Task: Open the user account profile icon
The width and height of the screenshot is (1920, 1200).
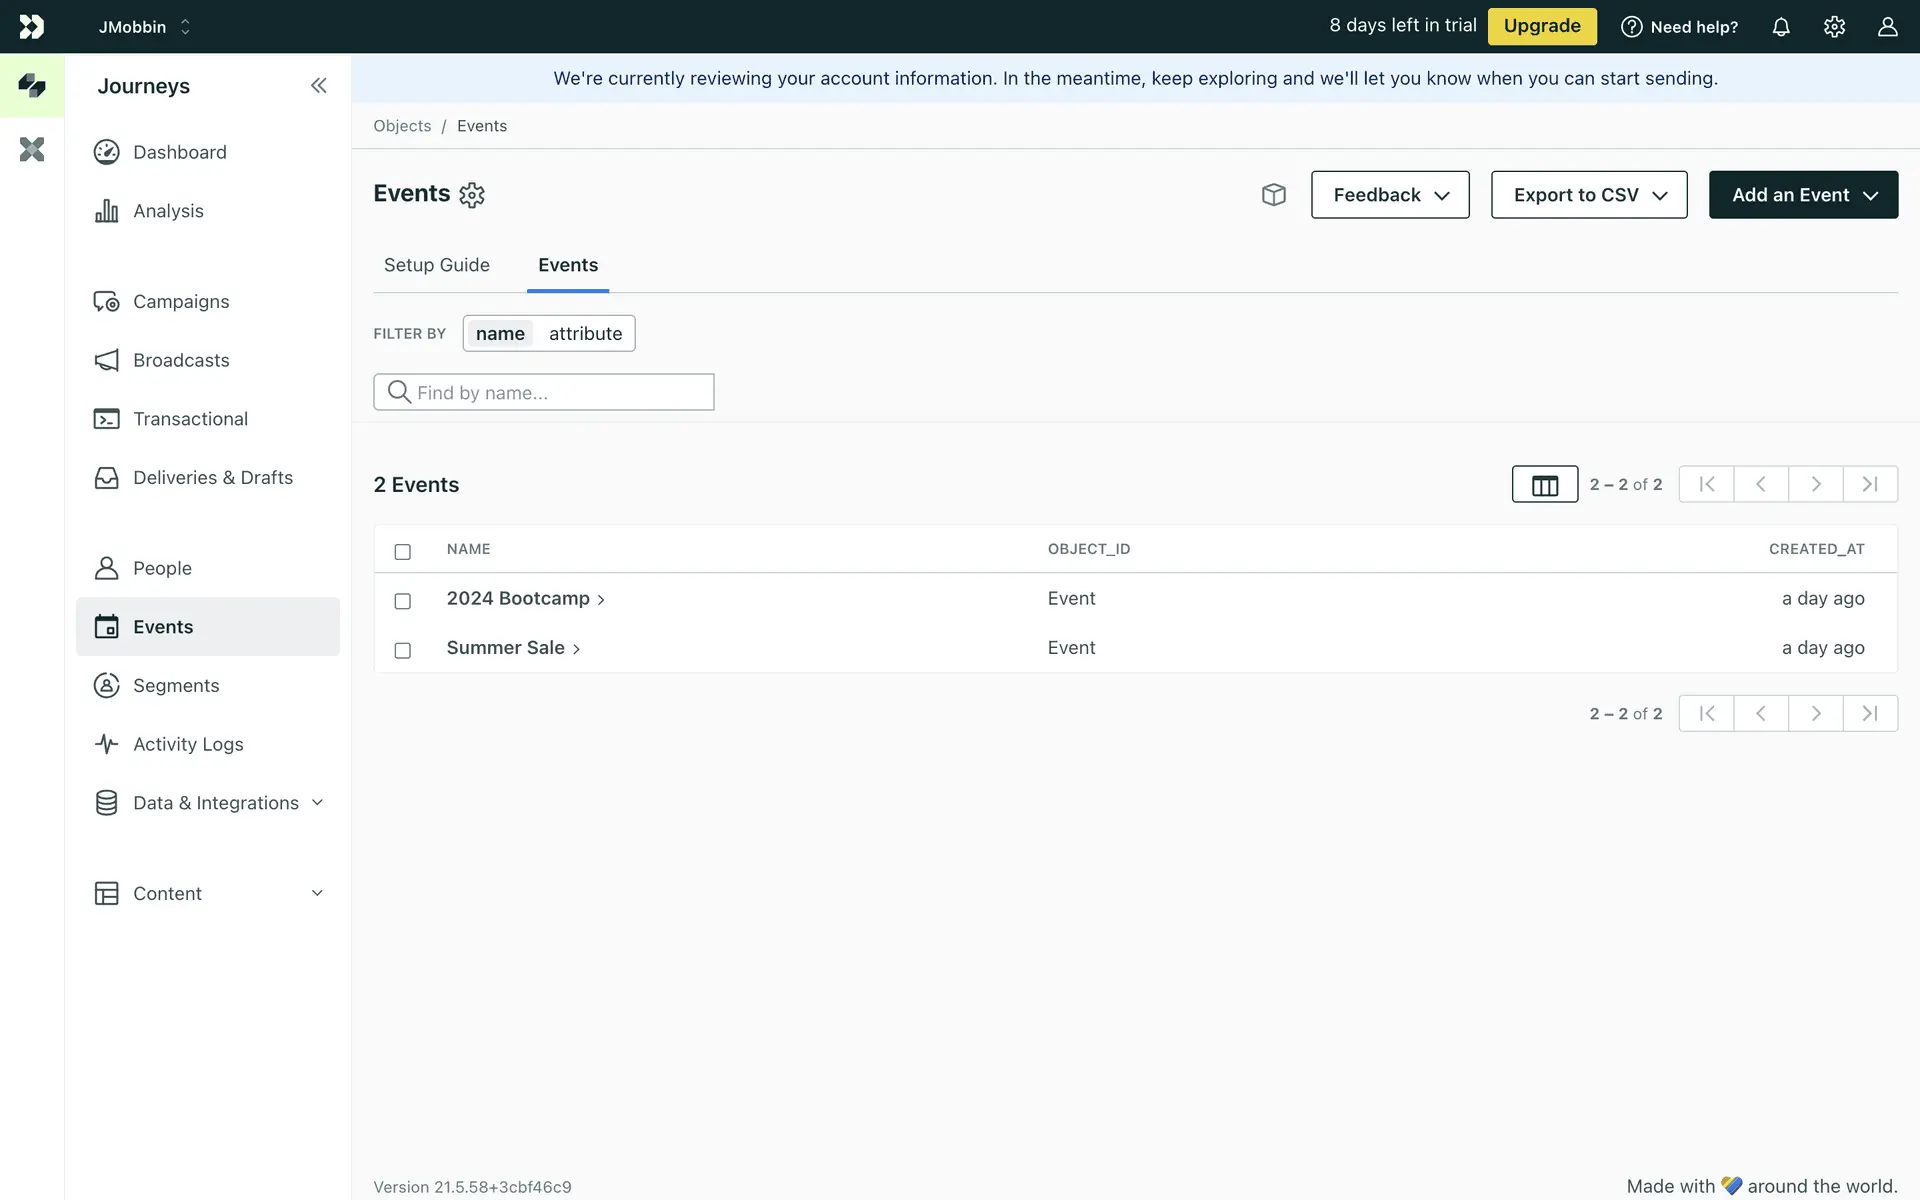Action: (1887, 27)
